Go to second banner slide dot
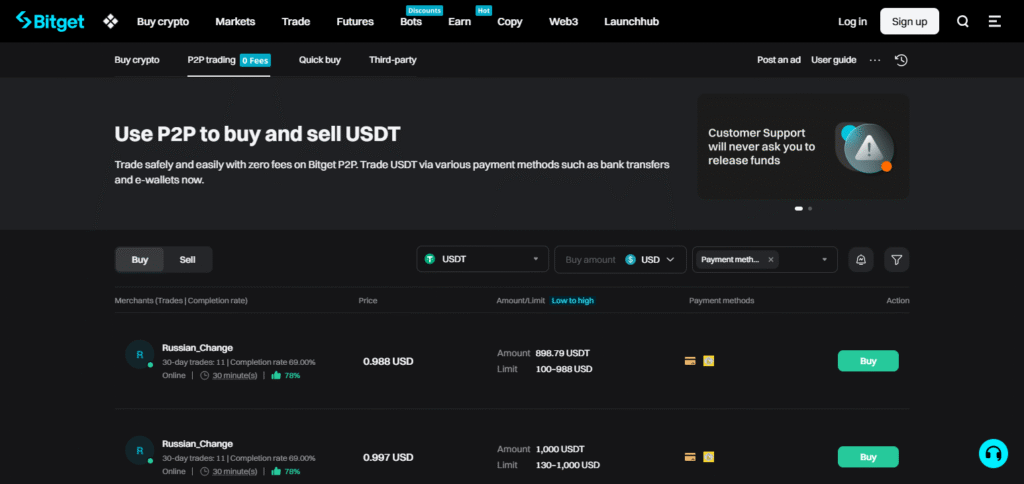The height and width of the screenshot is (484, 1024). [810, 208]
